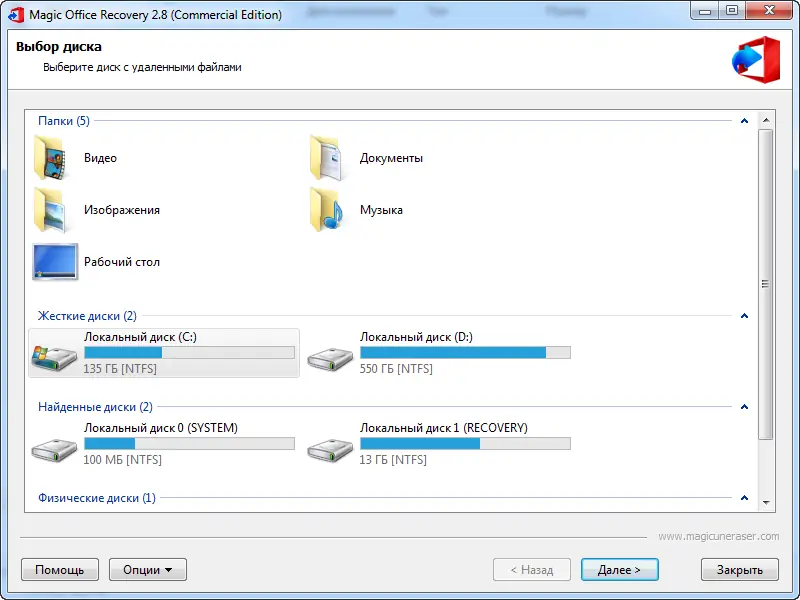The image size is (800, 600).
Task: Click the Magic Office Recovery title icon
Action: tap(16, 14)
